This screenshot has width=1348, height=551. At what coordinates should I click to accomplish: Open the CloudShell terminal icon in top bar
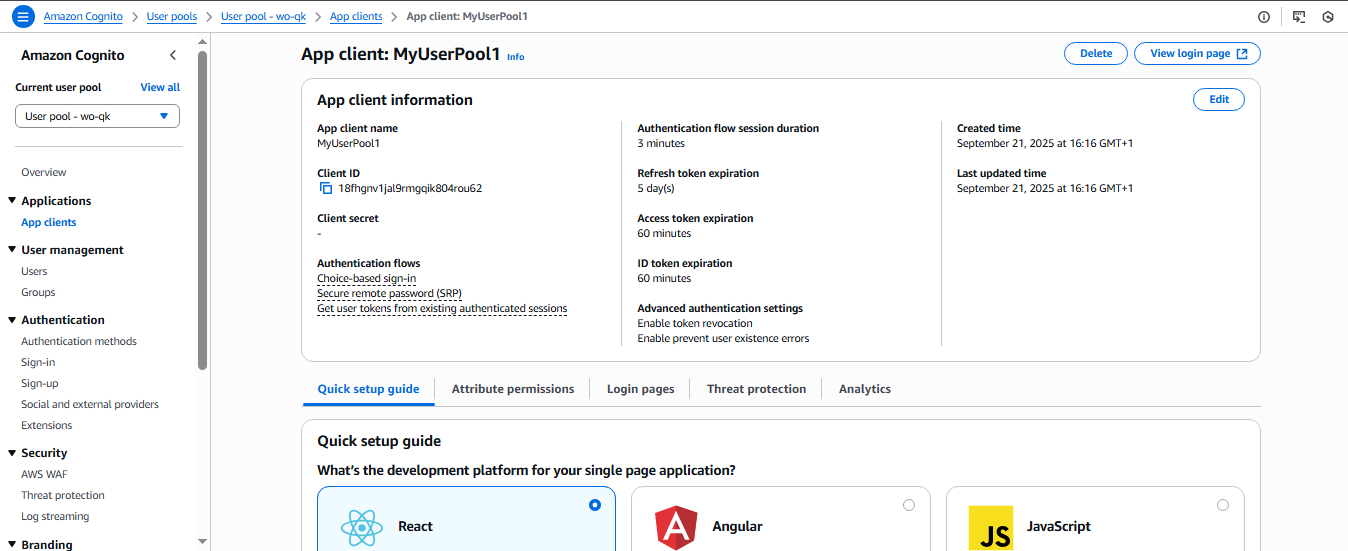click(x=1299, y=17)
